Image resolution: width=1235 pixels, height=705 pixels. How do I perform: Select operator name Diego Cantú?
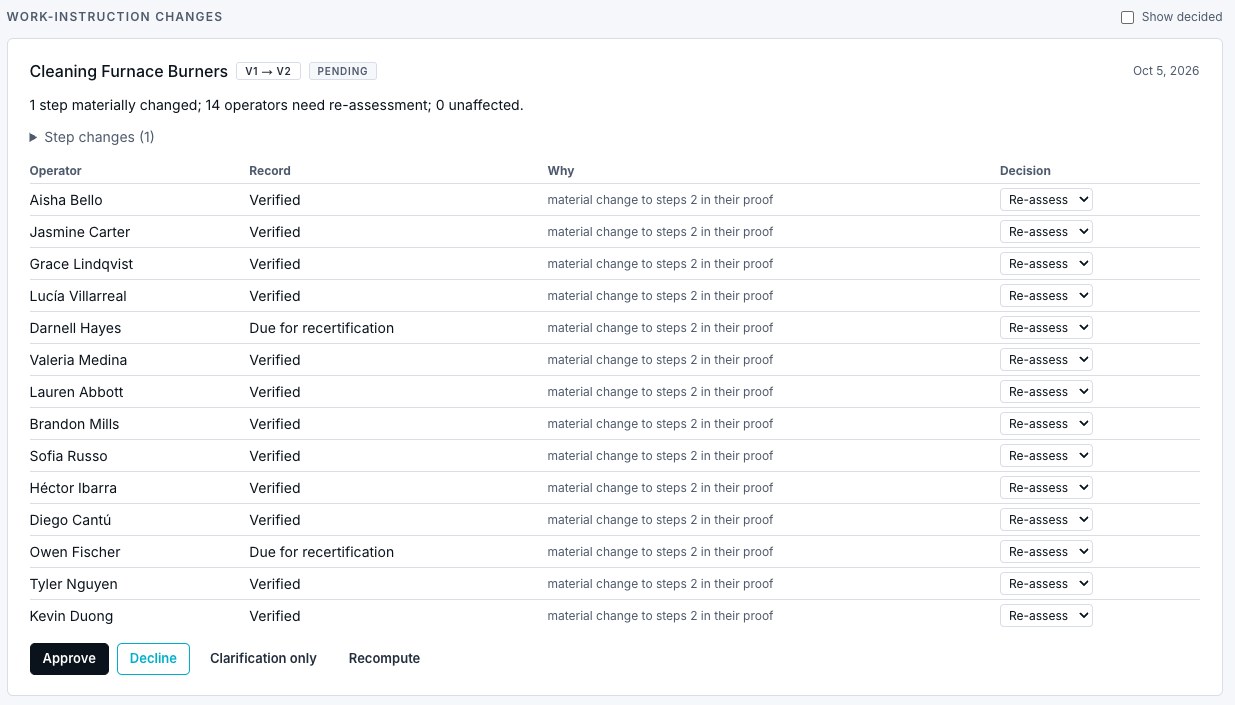(x=70, y=520)
